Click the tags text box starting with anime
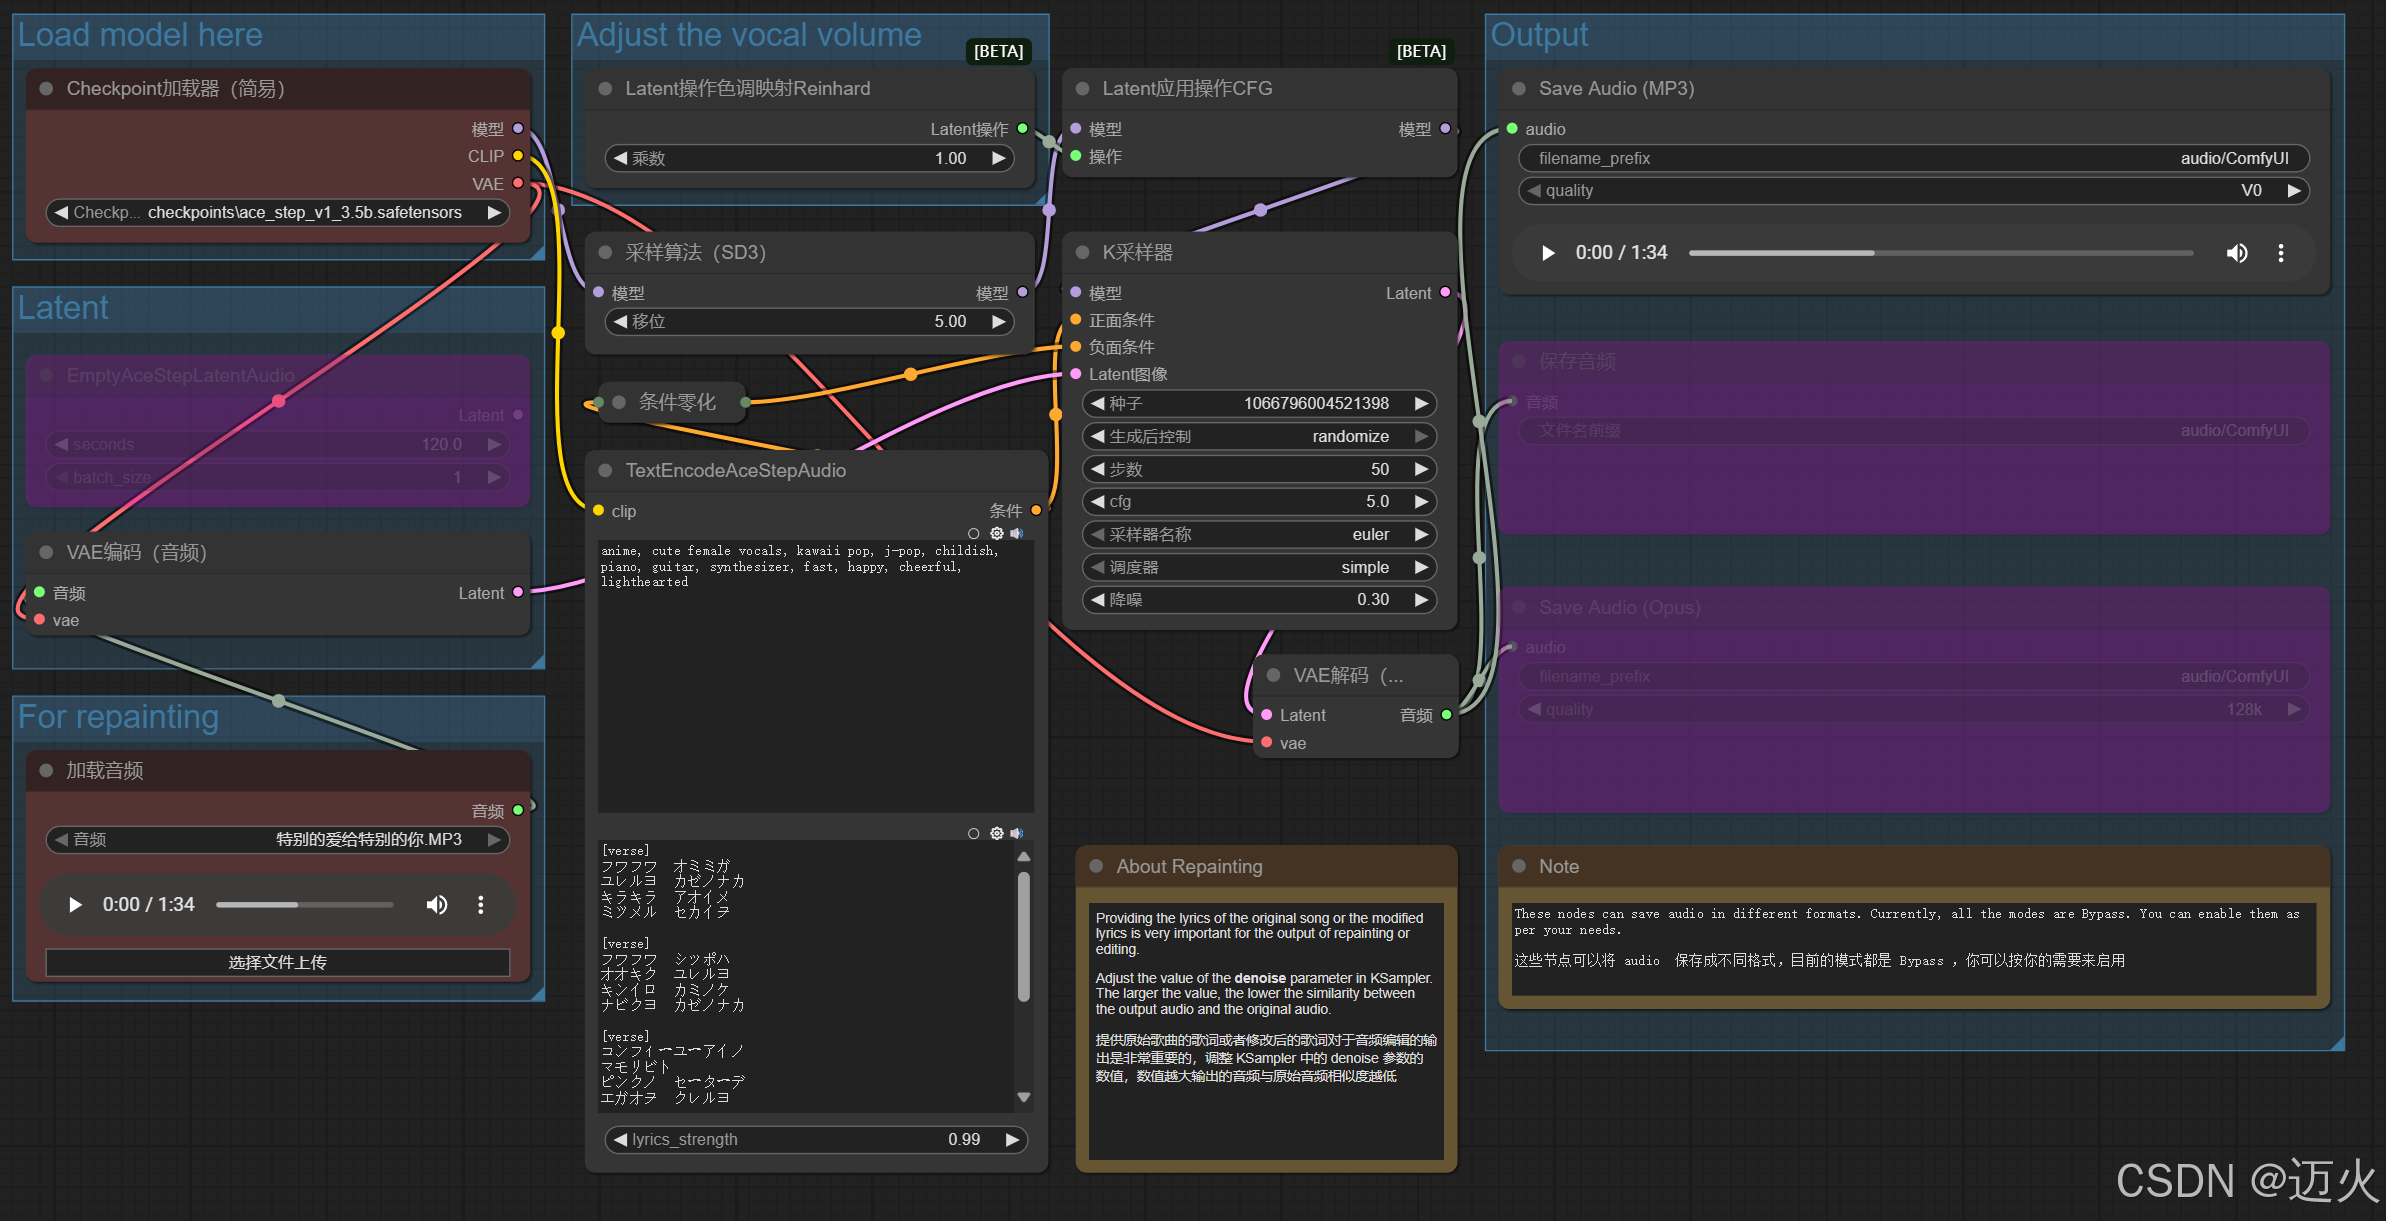Screen dimensions: 2386x1221 tap(815, 676)
